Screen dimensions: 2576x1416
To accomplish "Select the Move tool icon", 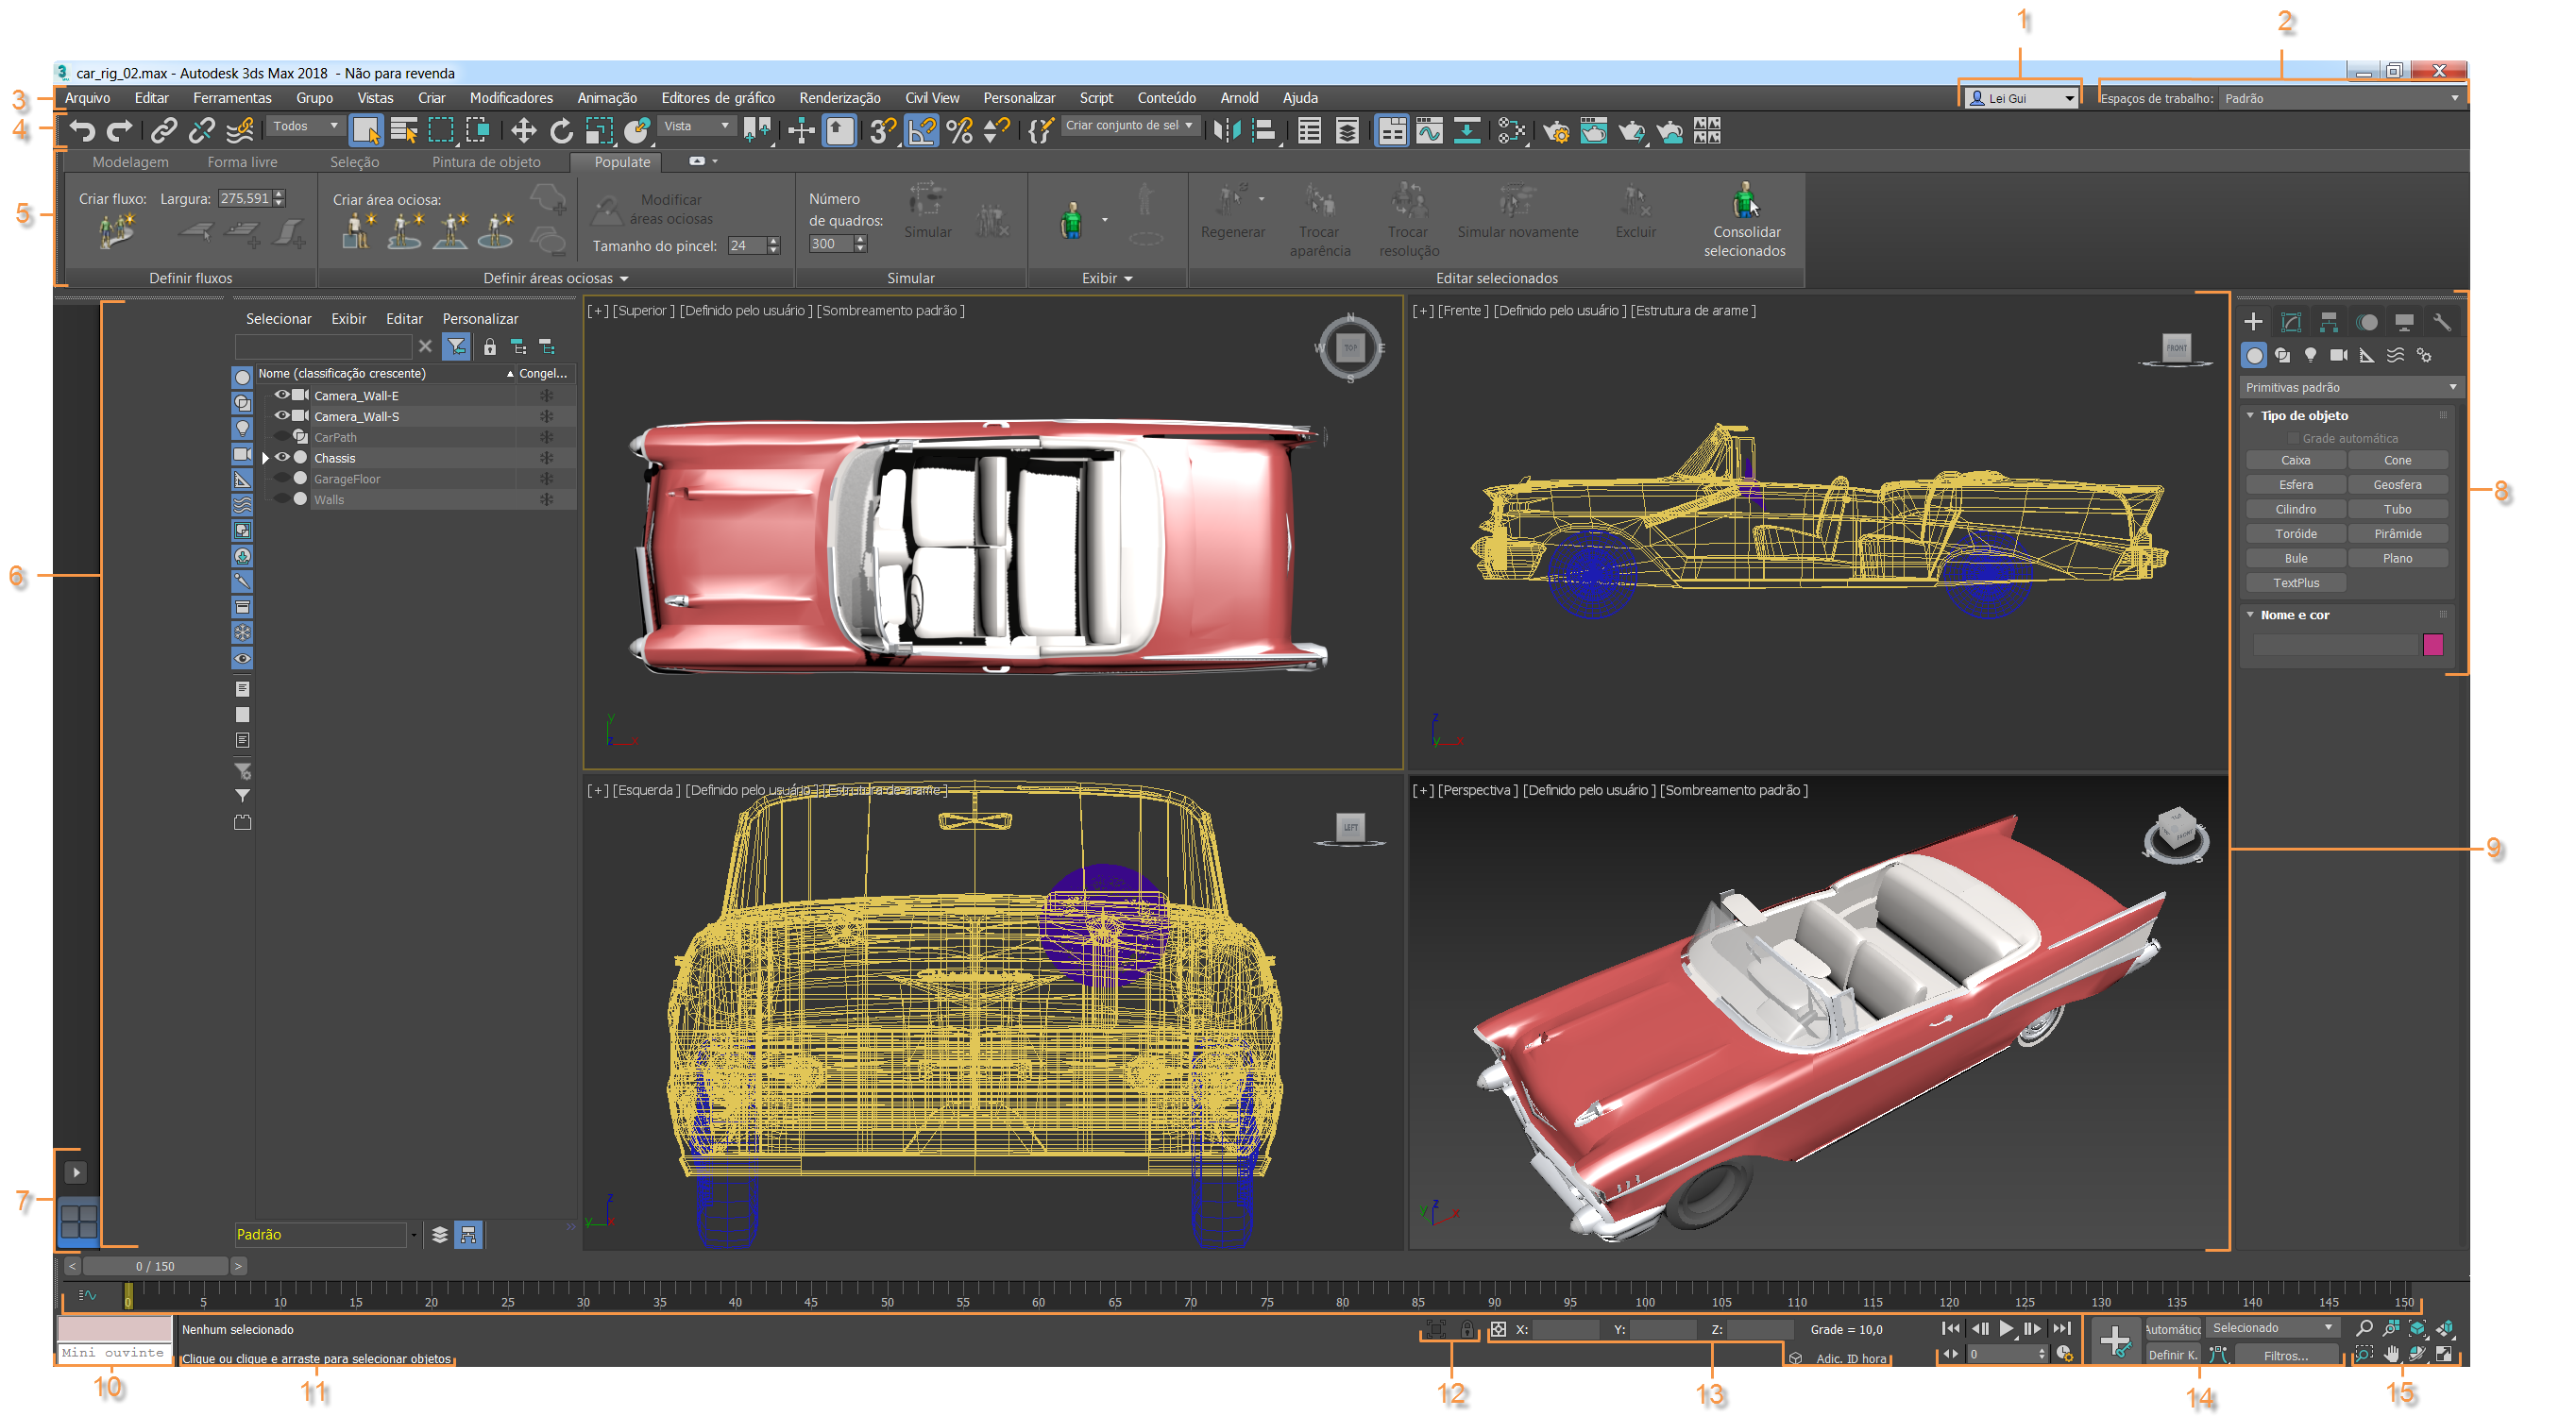I will coord(523,131).
